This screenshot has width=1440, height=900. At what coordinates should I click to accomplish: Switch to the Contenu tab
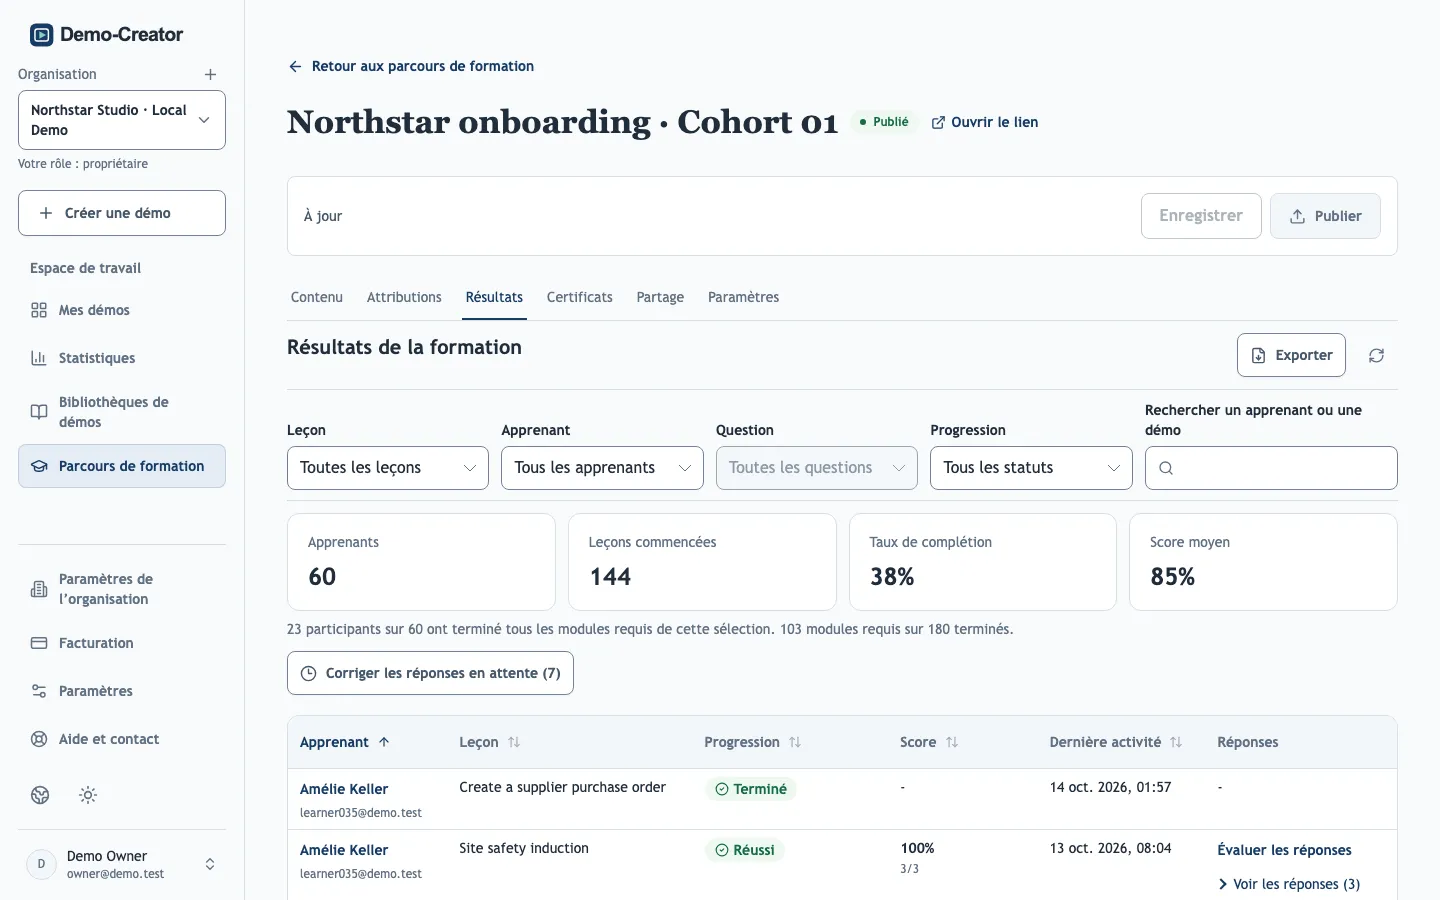pos(317,297)
